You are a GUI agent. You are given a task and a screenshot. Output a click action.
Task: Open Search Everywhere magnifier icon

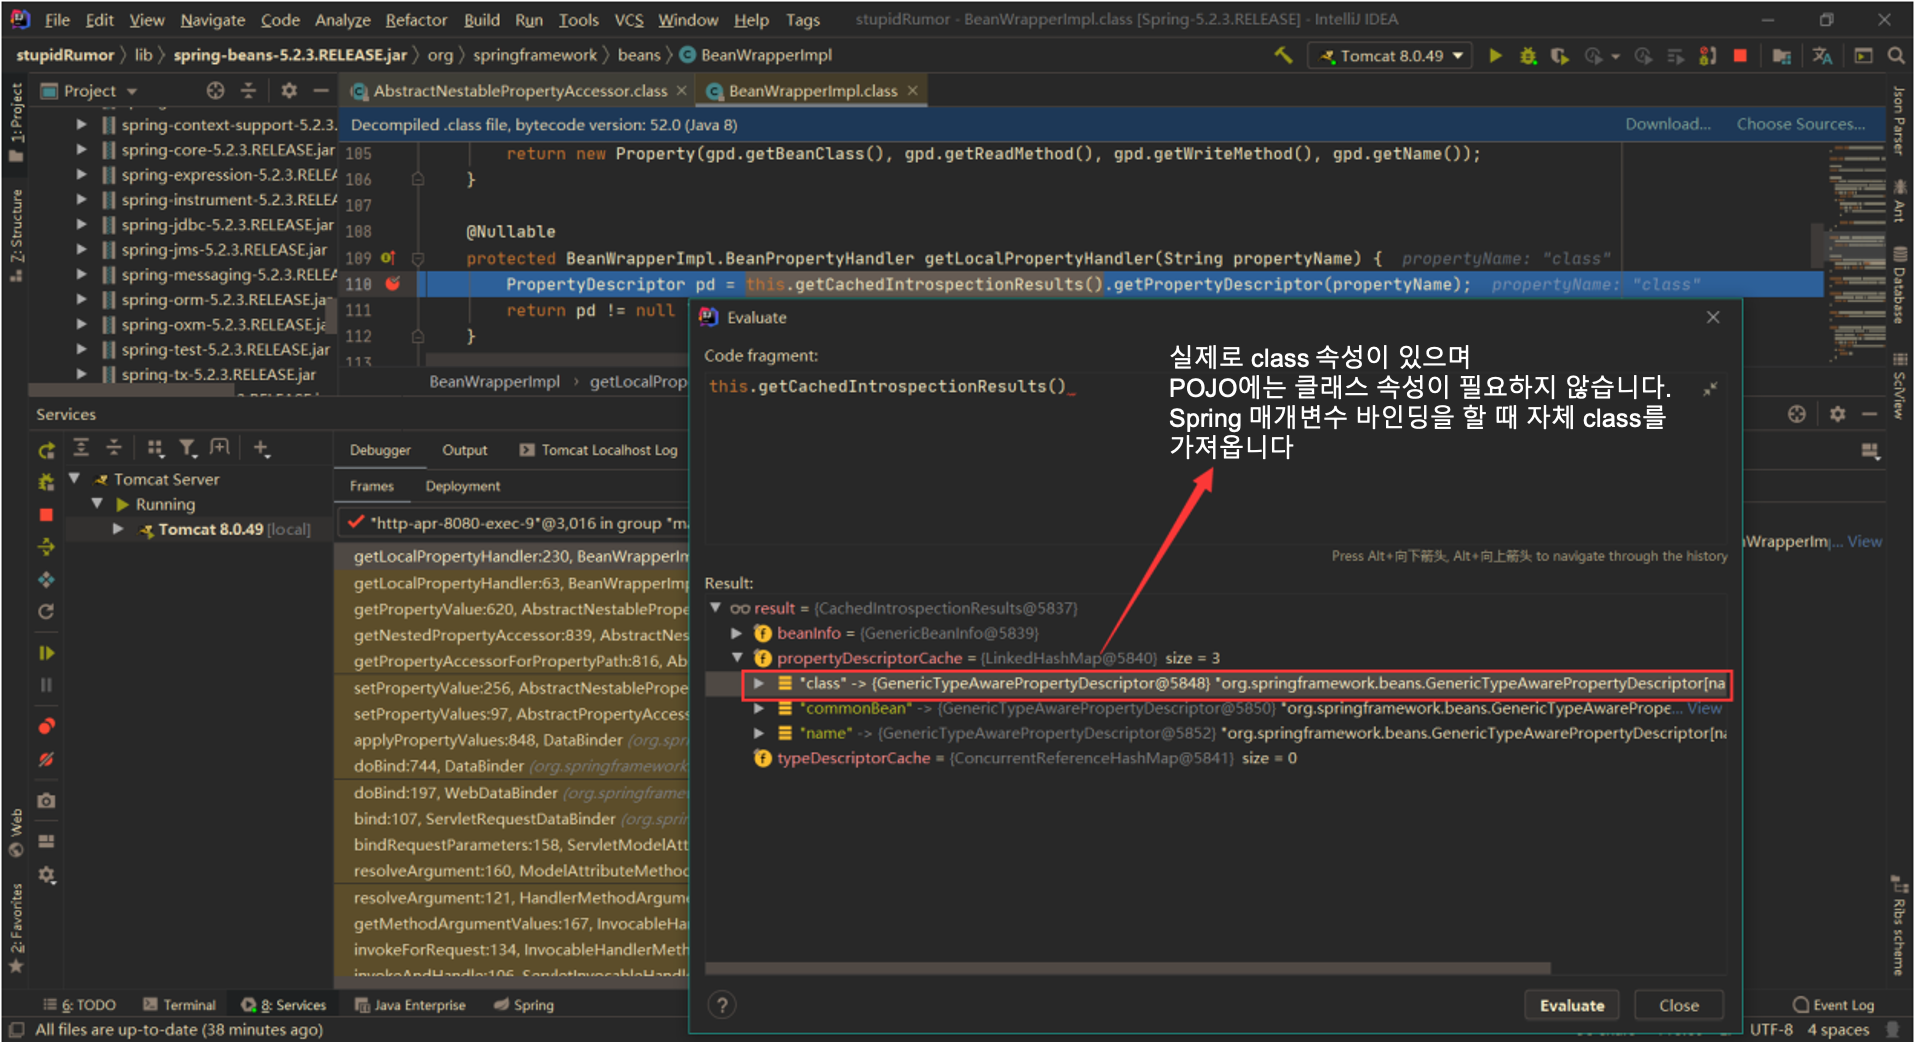(x=1896, y=56)
